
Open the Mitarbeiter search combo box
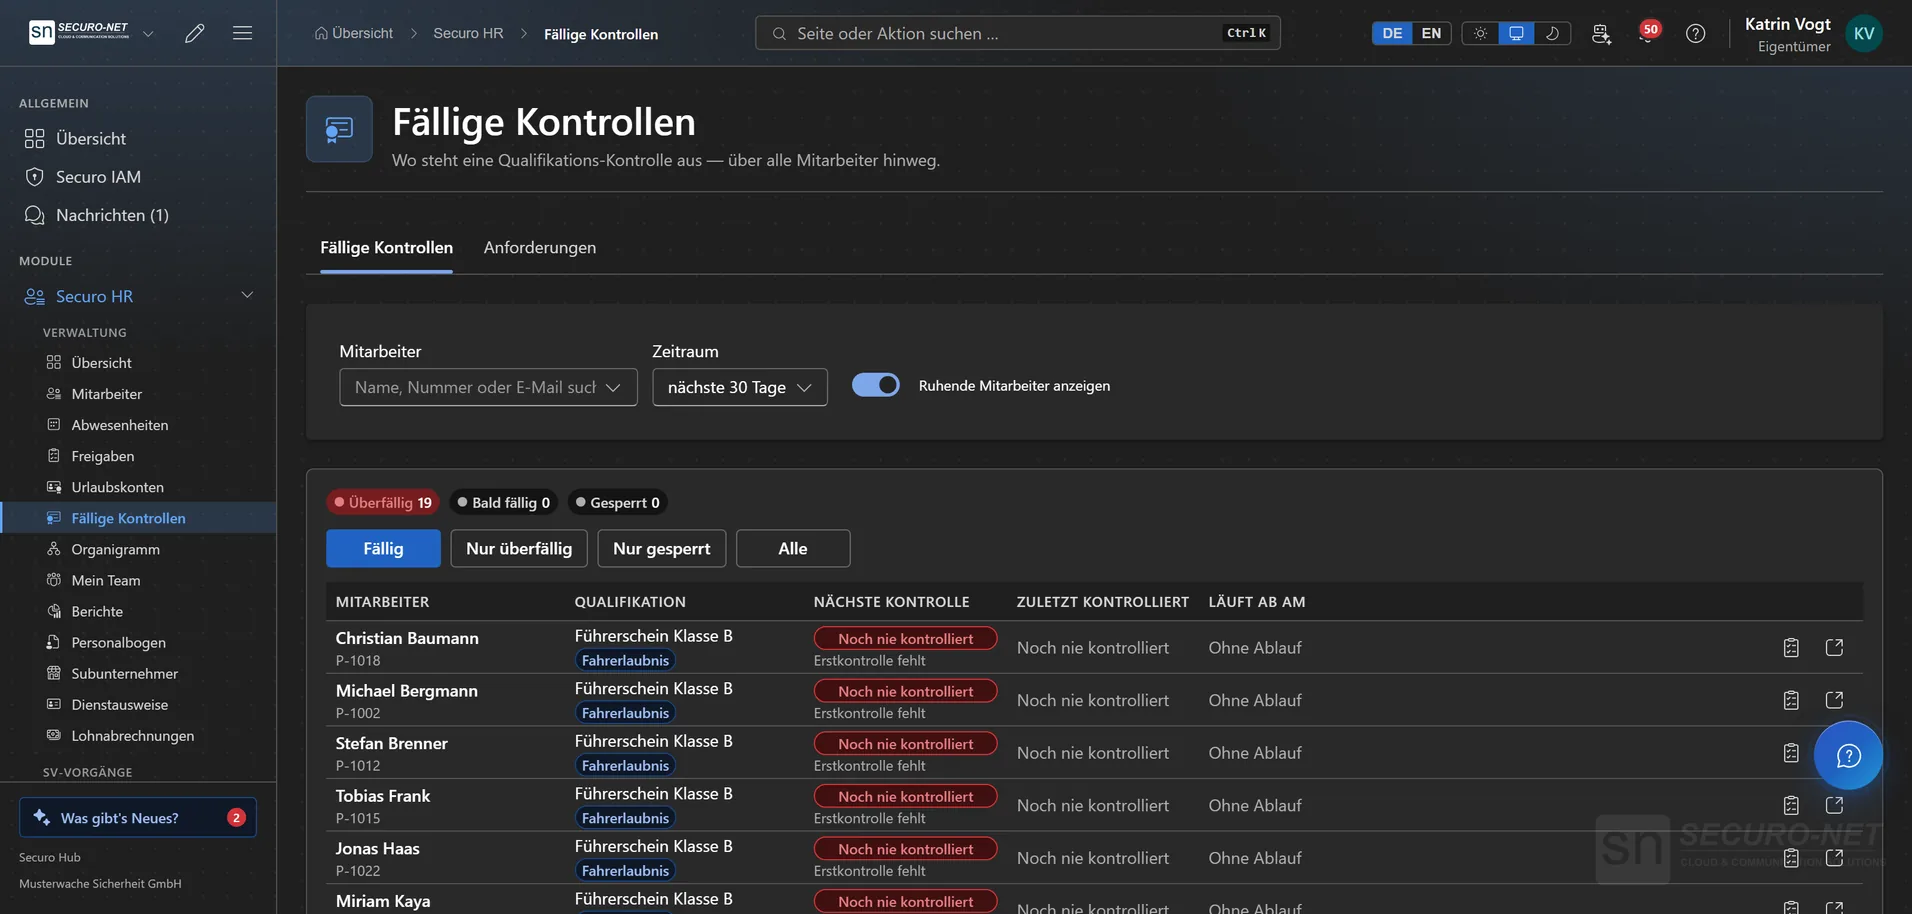pyautogui.click(x=488, y=387)
